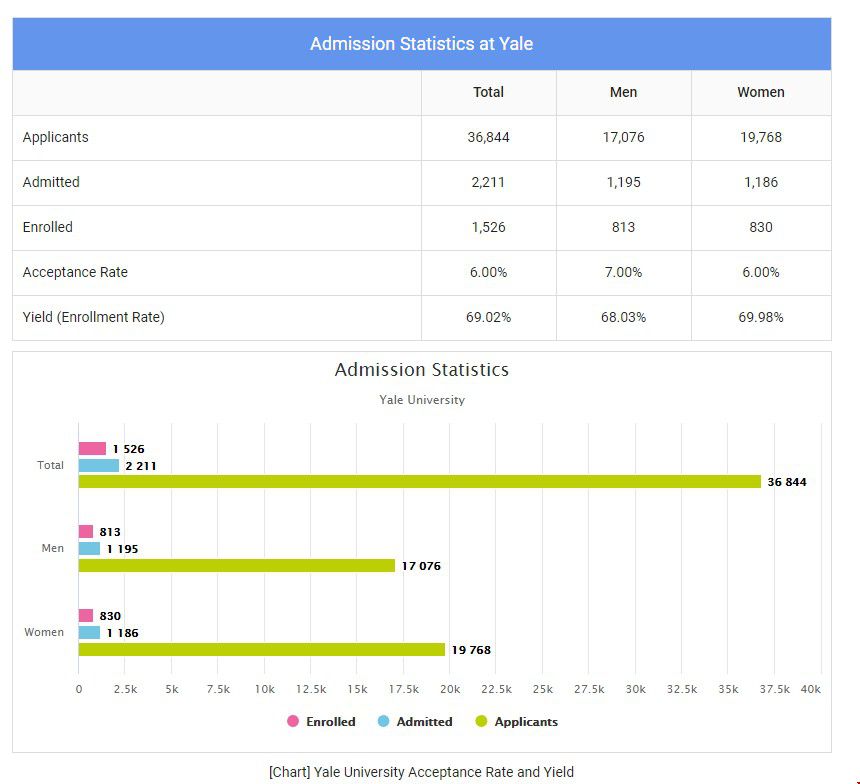The width and height of the screenshot is (860, 784).
Task: Click the Applicants row label in table
Action: (55, 137)
